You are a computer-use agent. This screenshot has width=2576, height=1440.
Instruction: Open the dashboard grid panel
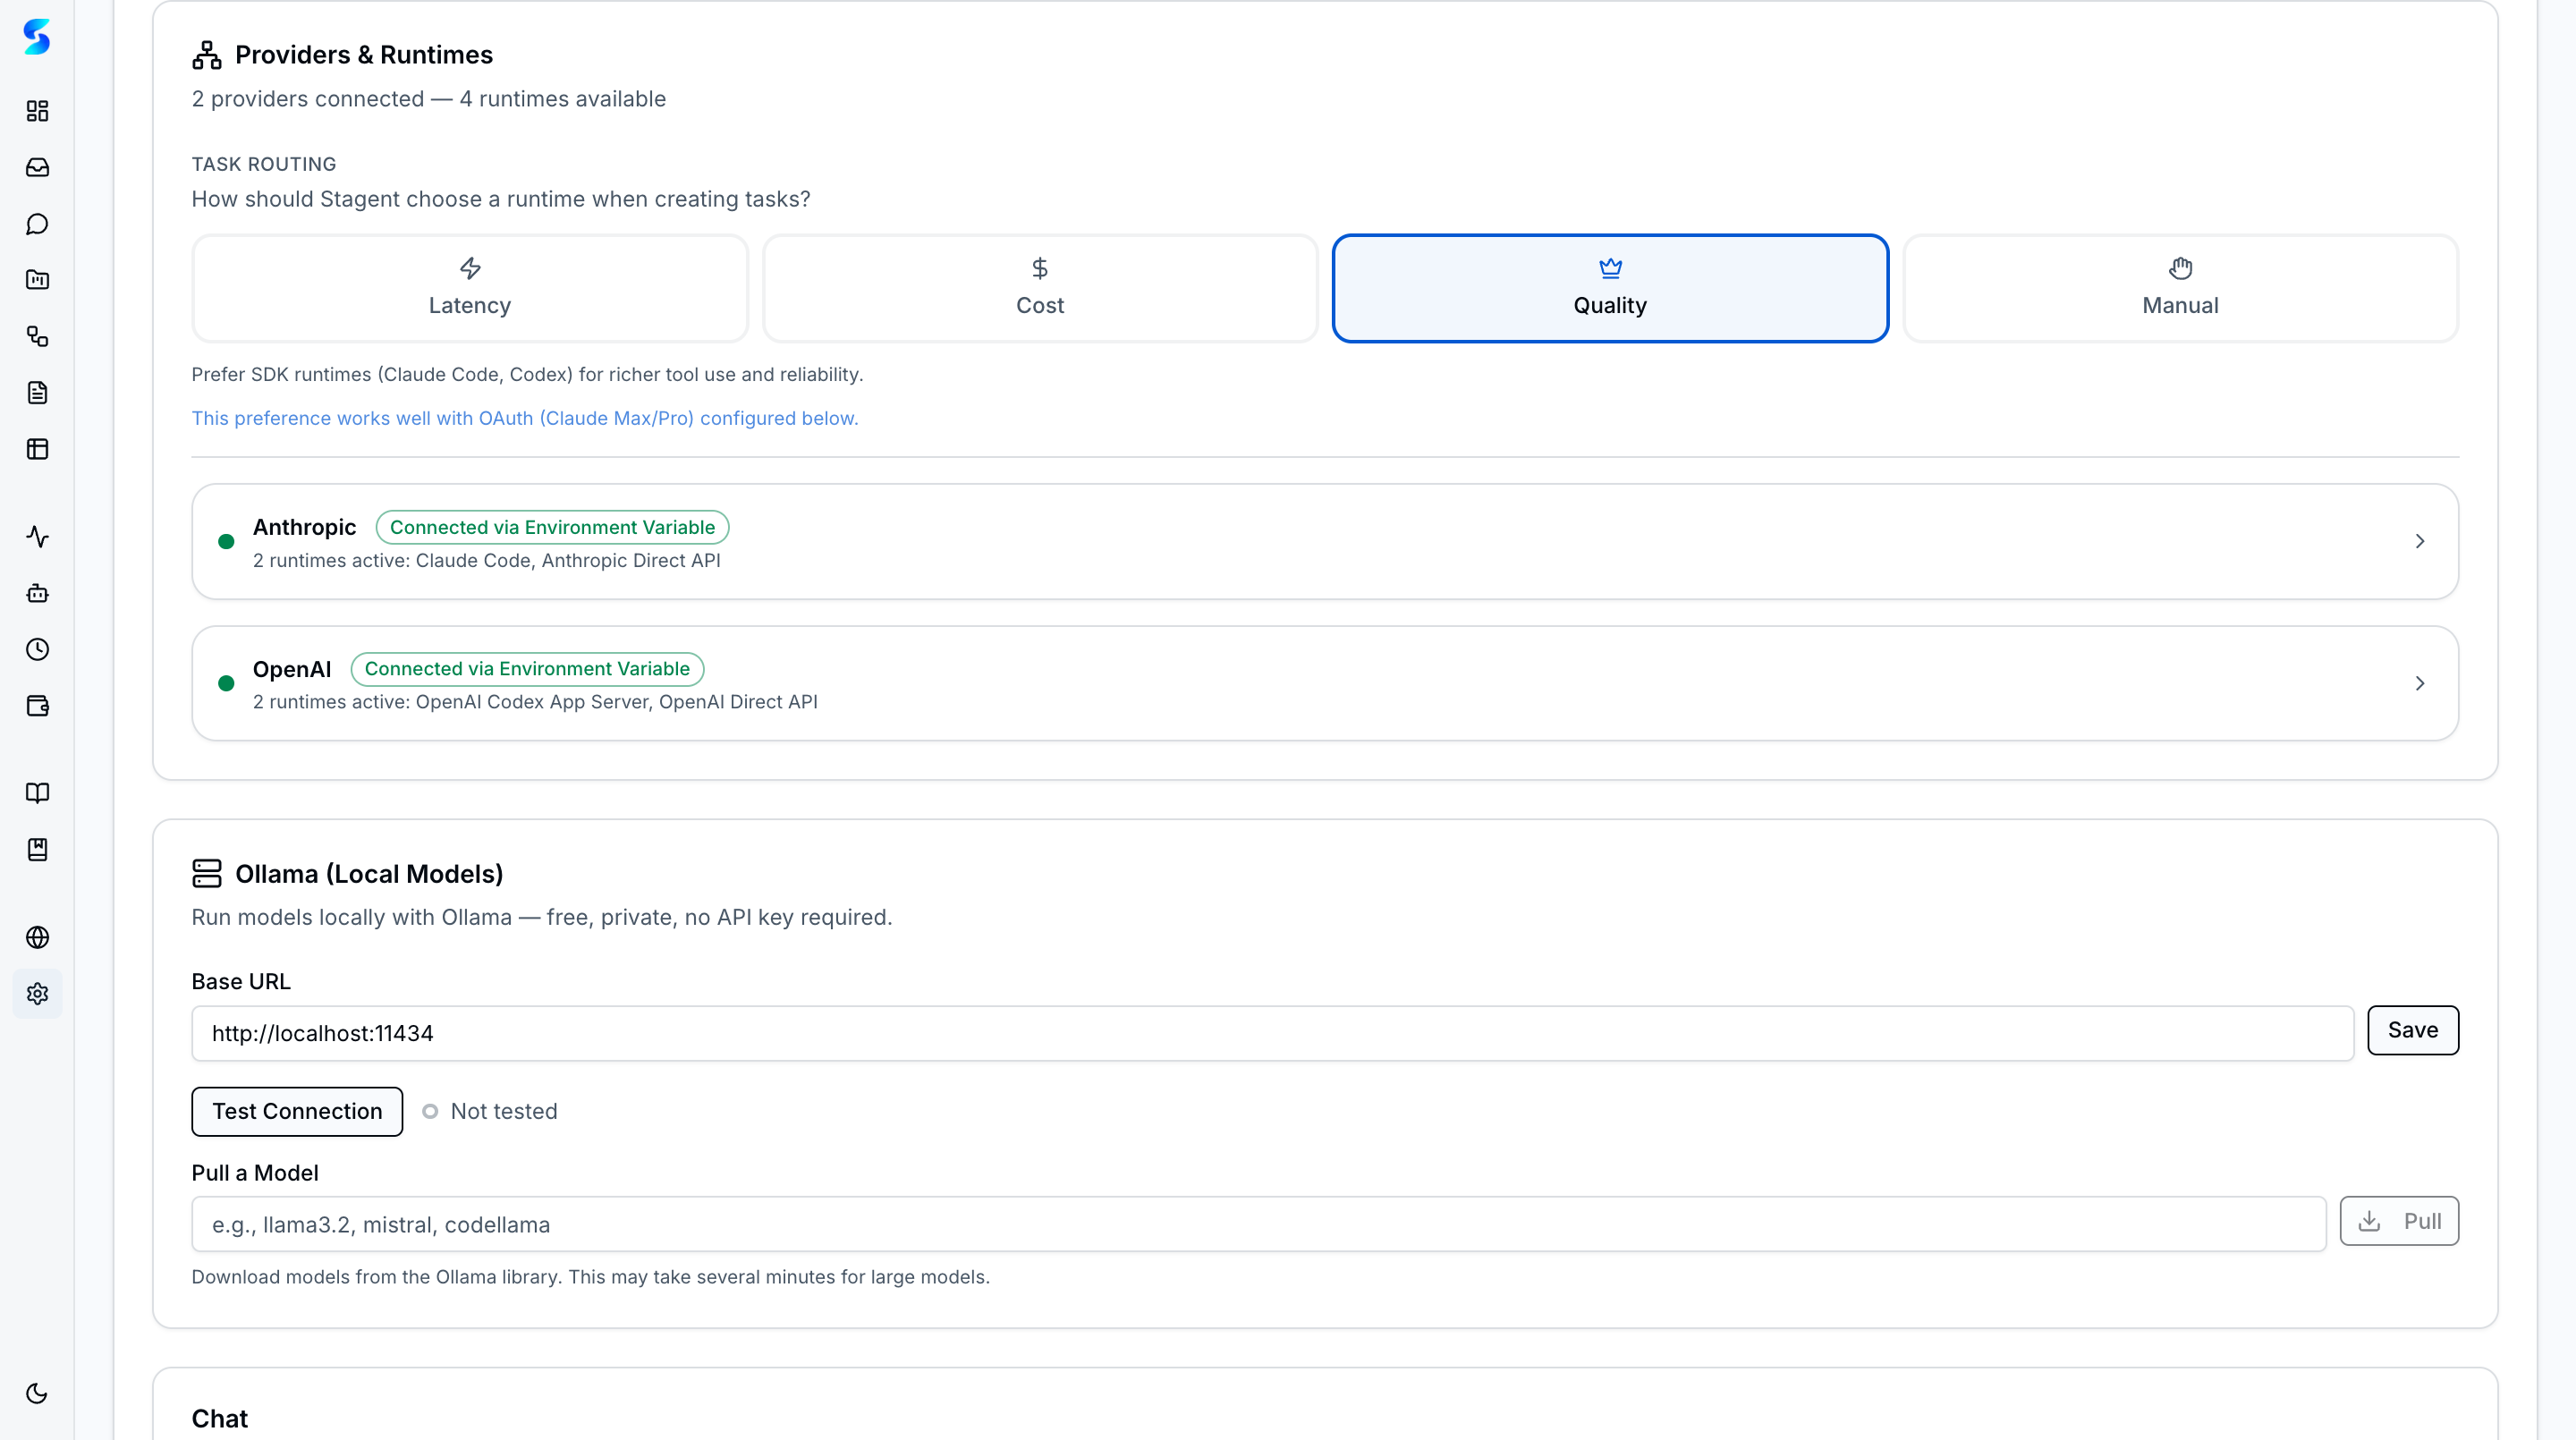[37, 111]
